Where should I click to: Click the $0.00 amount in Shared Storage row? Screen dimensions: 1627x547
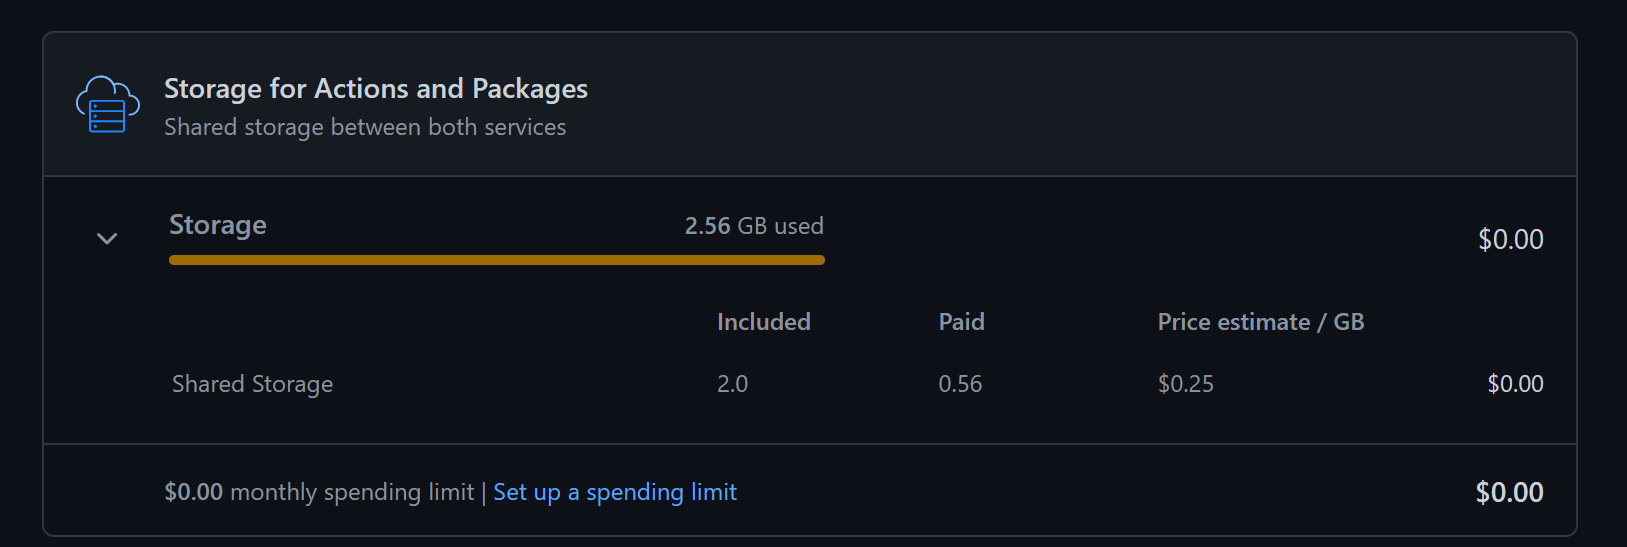click(x=1515, y=384)
